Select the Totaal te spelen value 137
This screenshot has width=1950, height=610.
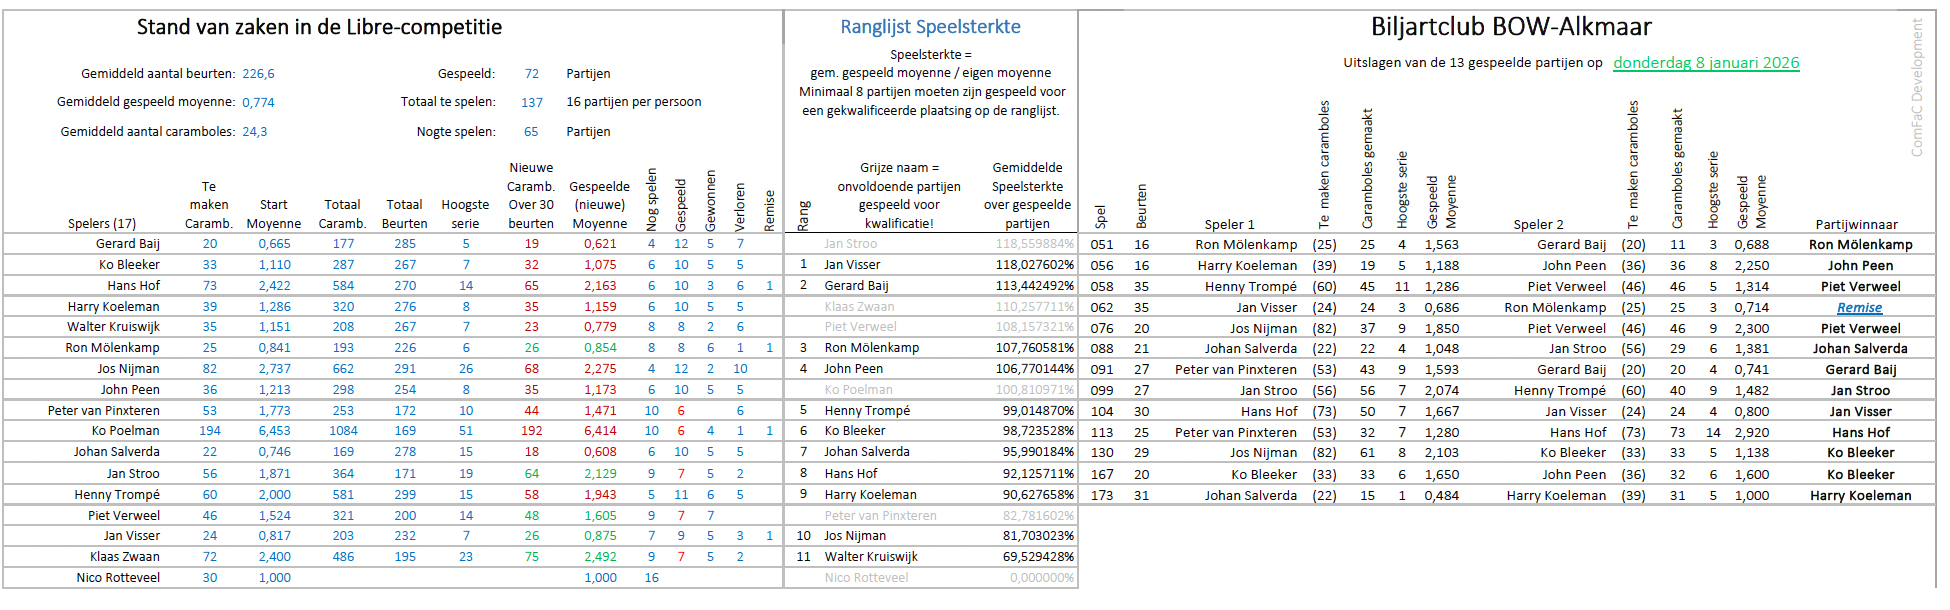[532, 103]
